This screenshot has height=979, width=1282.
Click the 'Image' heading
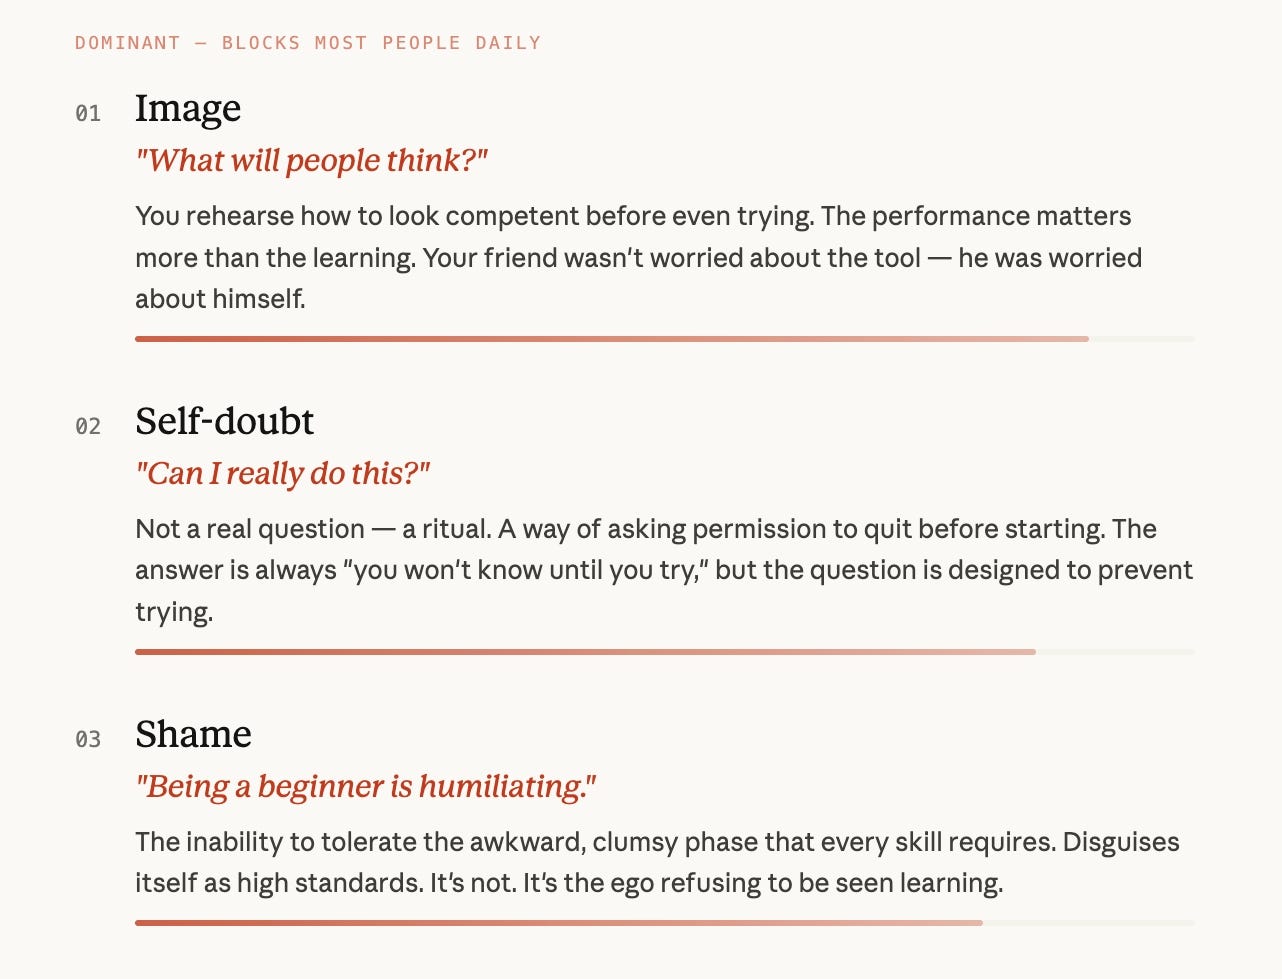(x=188, y=109)
